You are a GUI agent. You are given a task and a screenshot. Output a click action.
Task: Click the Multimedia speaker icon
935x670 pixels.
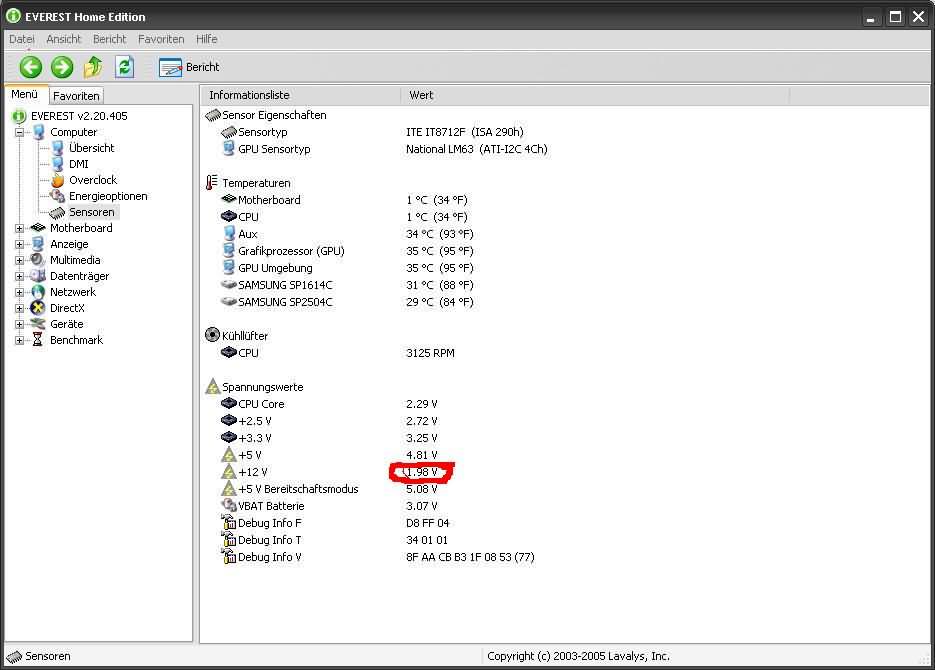(x=38, y=260)
